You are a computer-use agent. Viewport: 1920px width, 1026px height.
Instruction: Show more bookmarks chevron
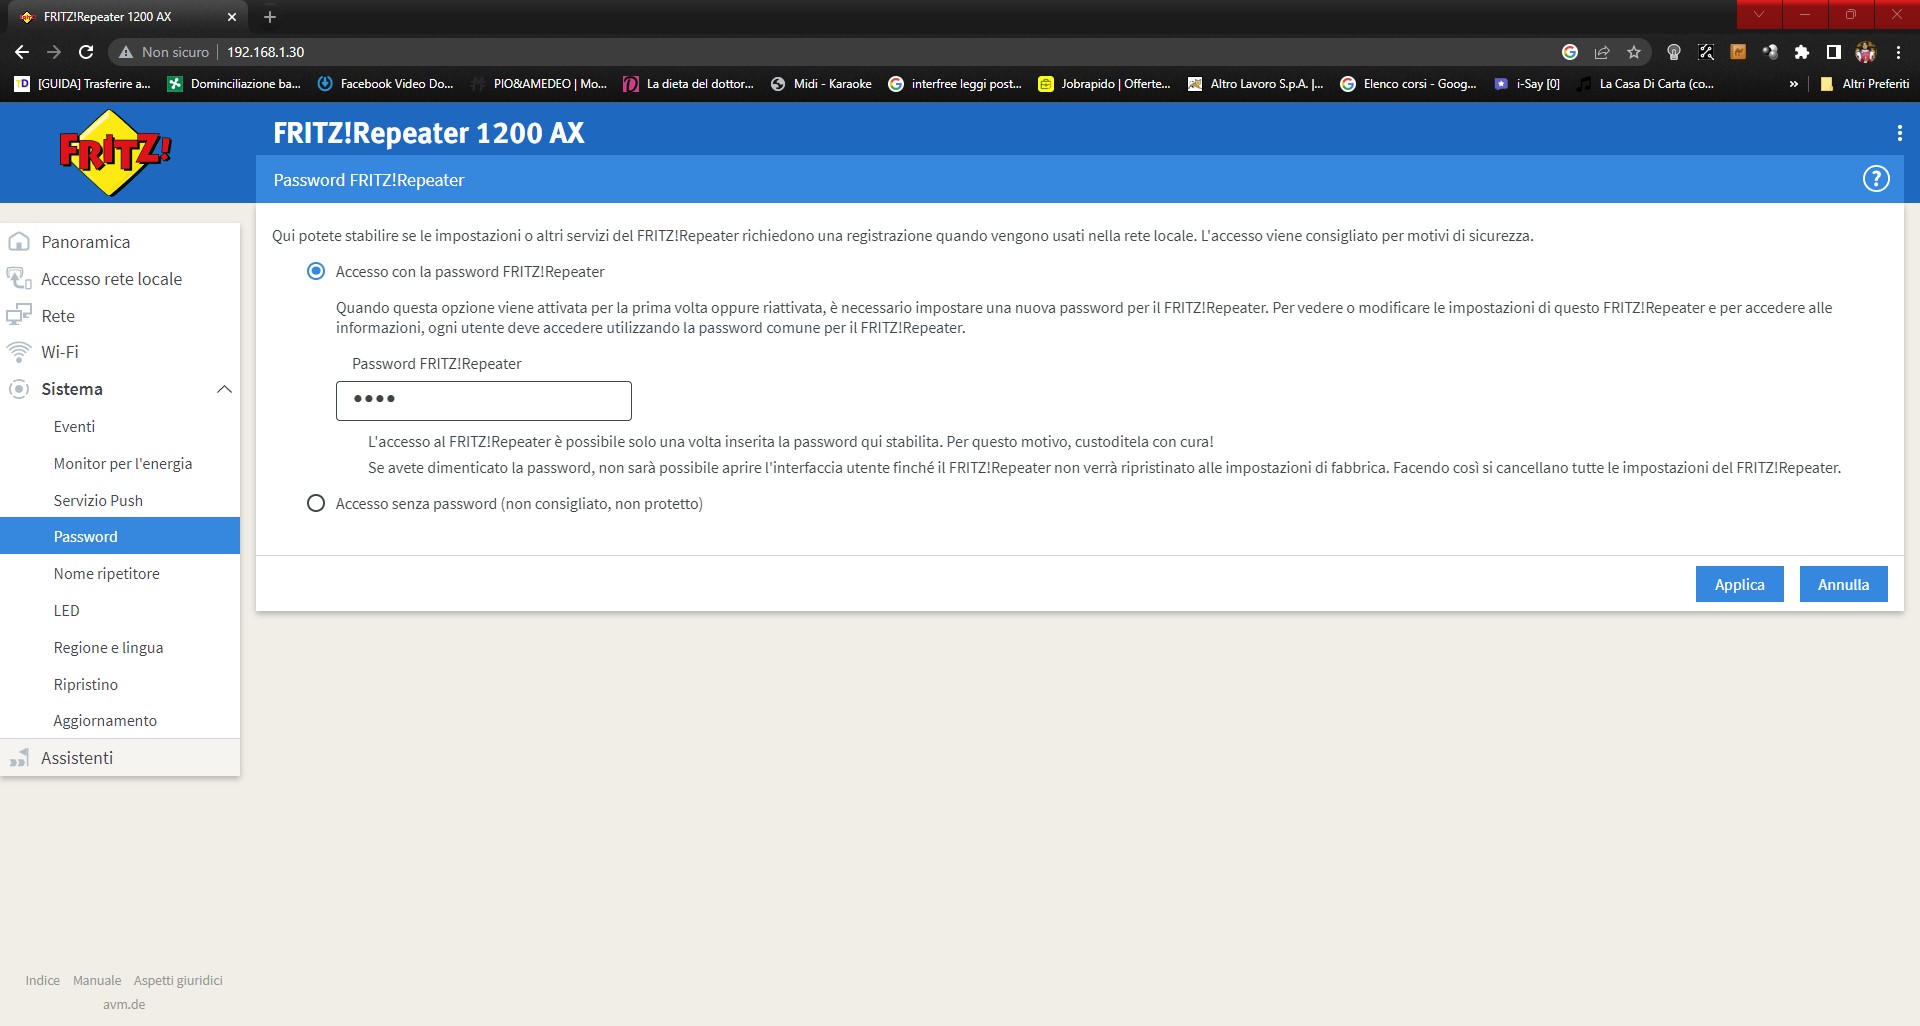point(1794,84)
